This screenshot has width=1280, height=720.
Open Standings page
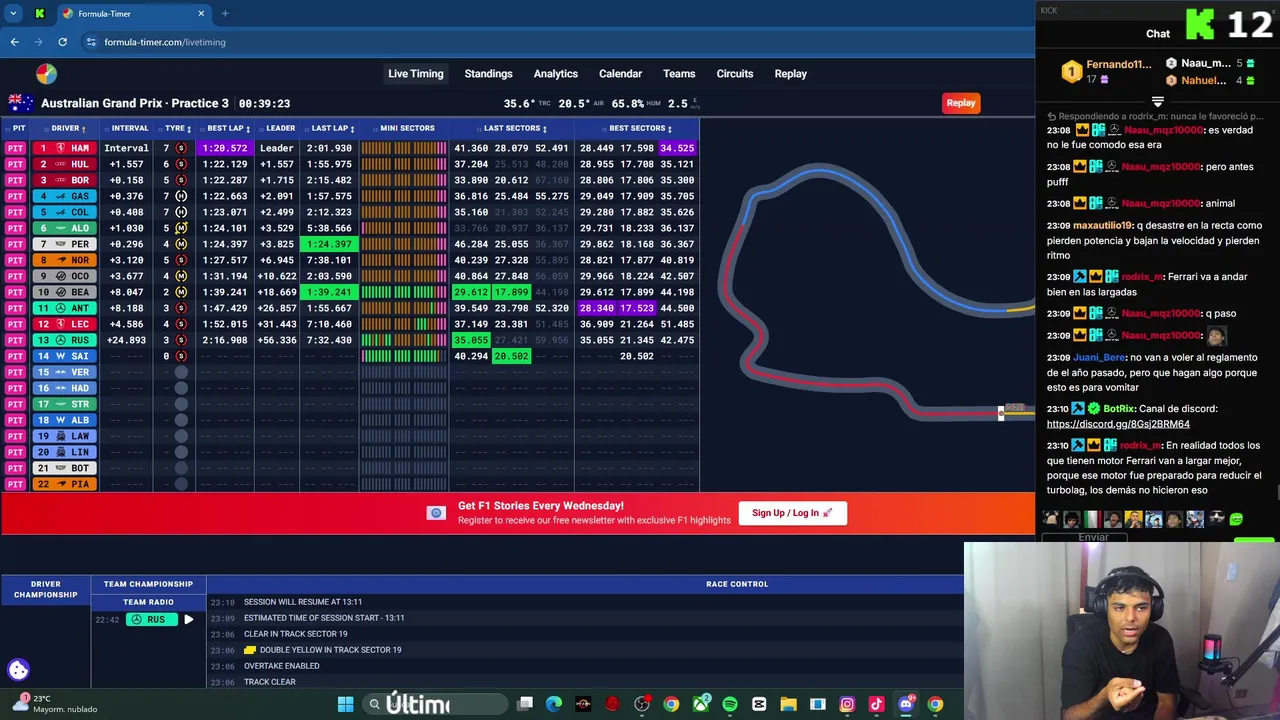[x=488, y=74]
